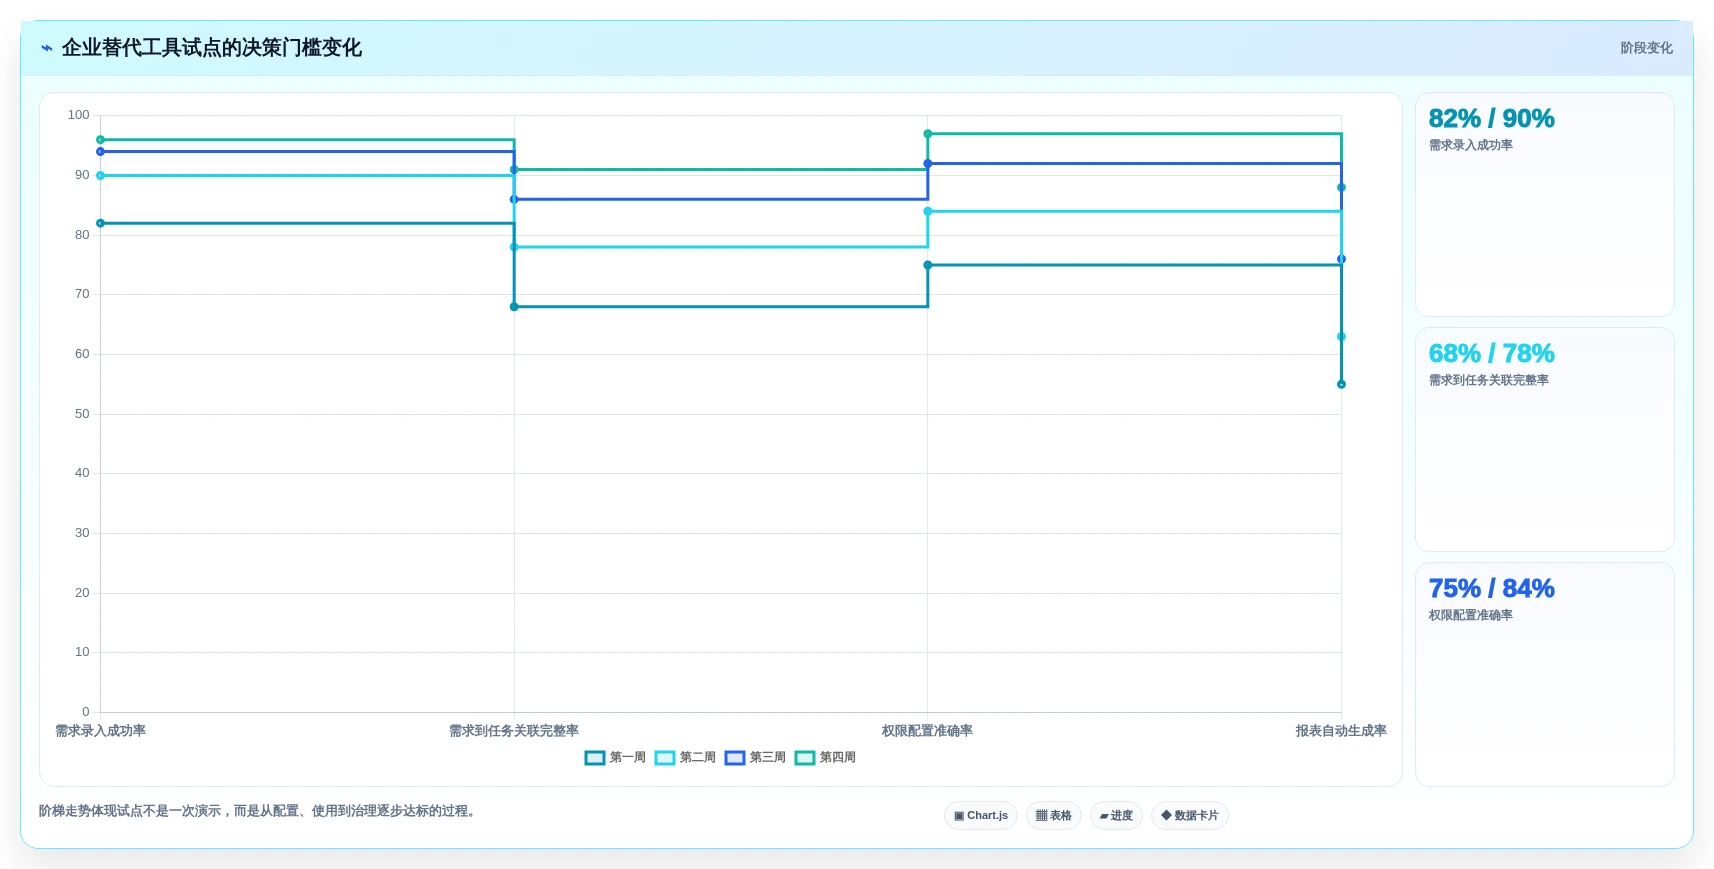
Task: Click 第二周 data point at 权限配置准确率
Action: tap(928, 212)
